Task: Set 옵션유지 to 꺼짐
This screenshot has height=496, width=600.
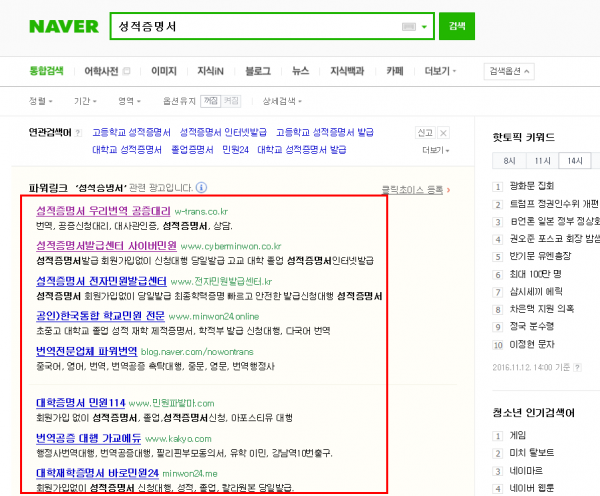Action: click(210, 101)
